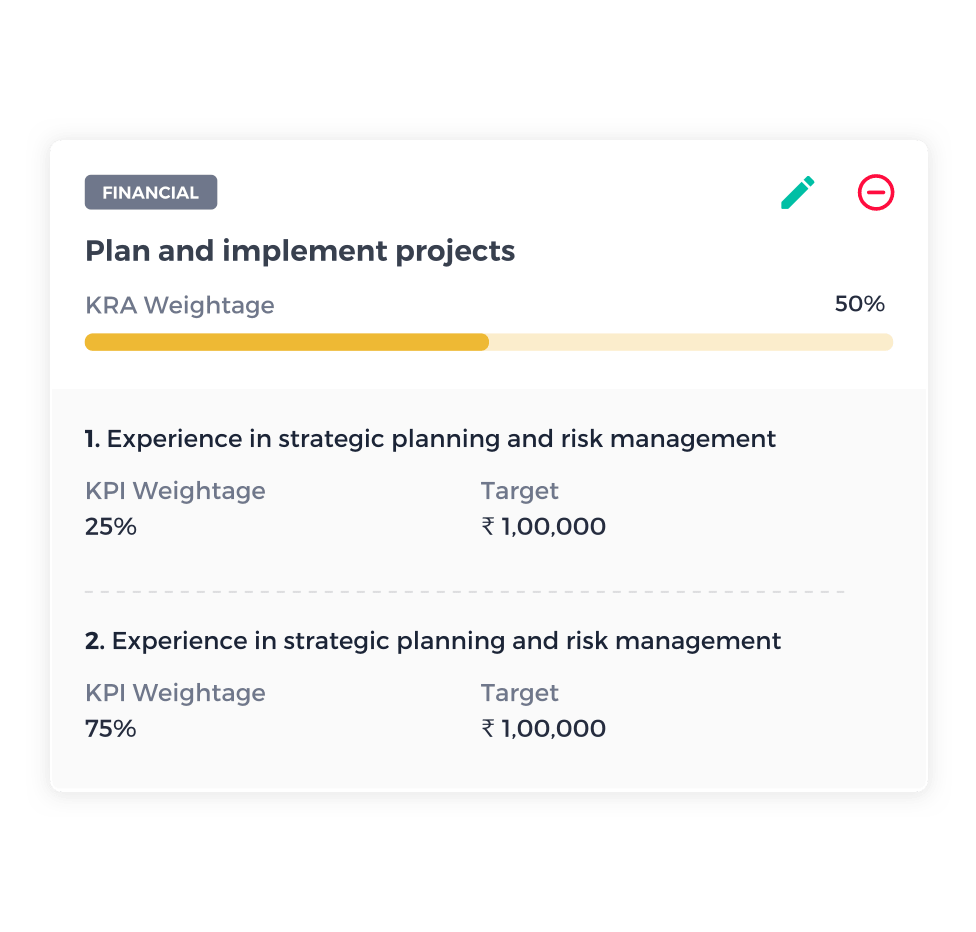Viewport: 976px width, 932px height.
Task: Click the 25% KPI weightage value
Action: [x=111, y=527]
